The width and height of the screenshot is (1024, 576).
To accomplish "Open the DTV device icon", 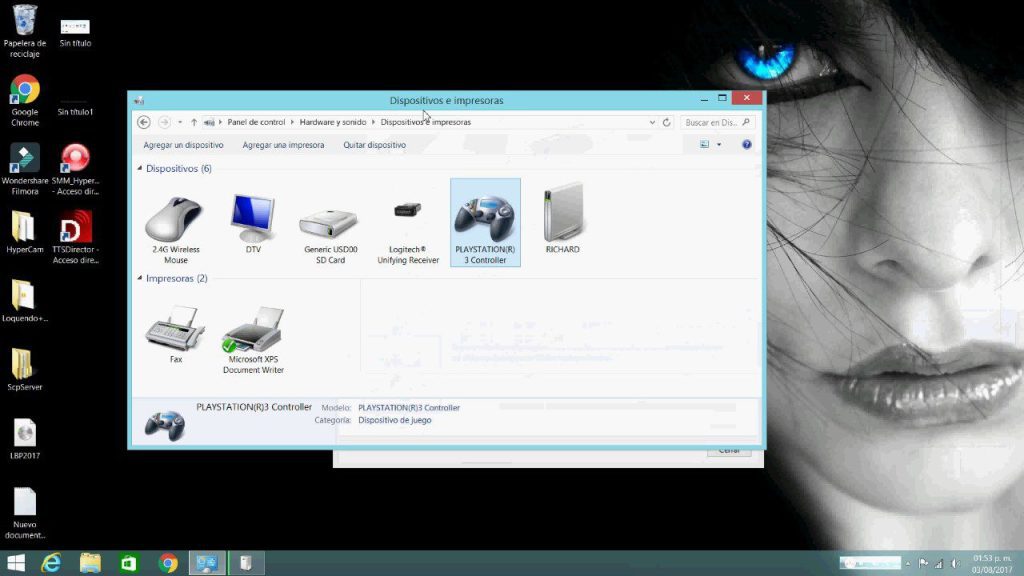I will coord(253,215).
